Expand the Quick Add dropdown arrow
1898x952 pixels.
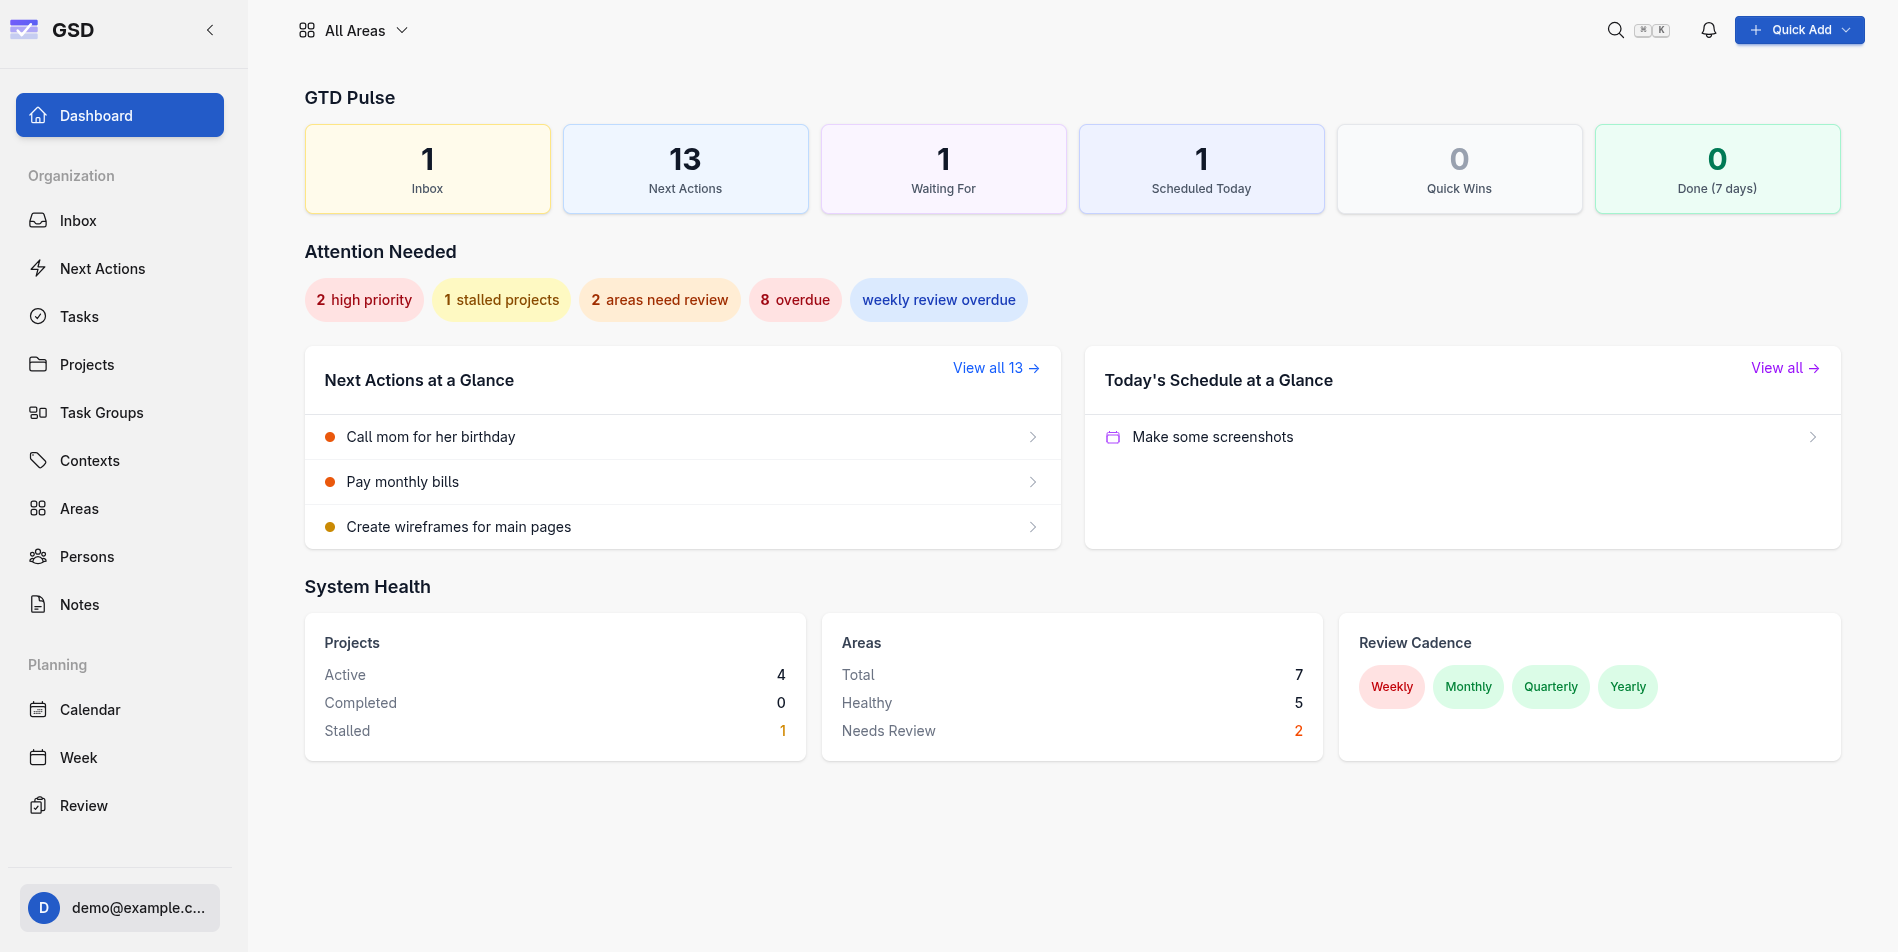point(1845,30)
